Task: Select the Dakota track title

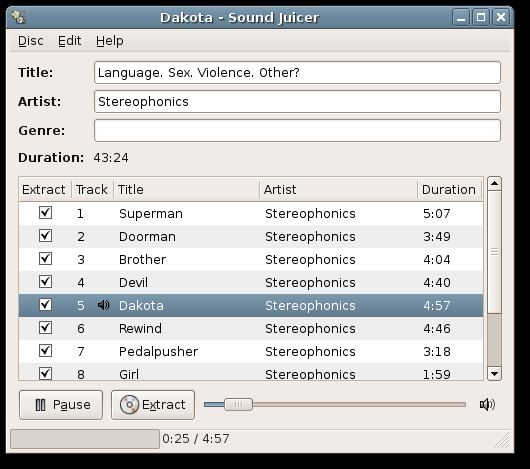Action: pos(141,305)
